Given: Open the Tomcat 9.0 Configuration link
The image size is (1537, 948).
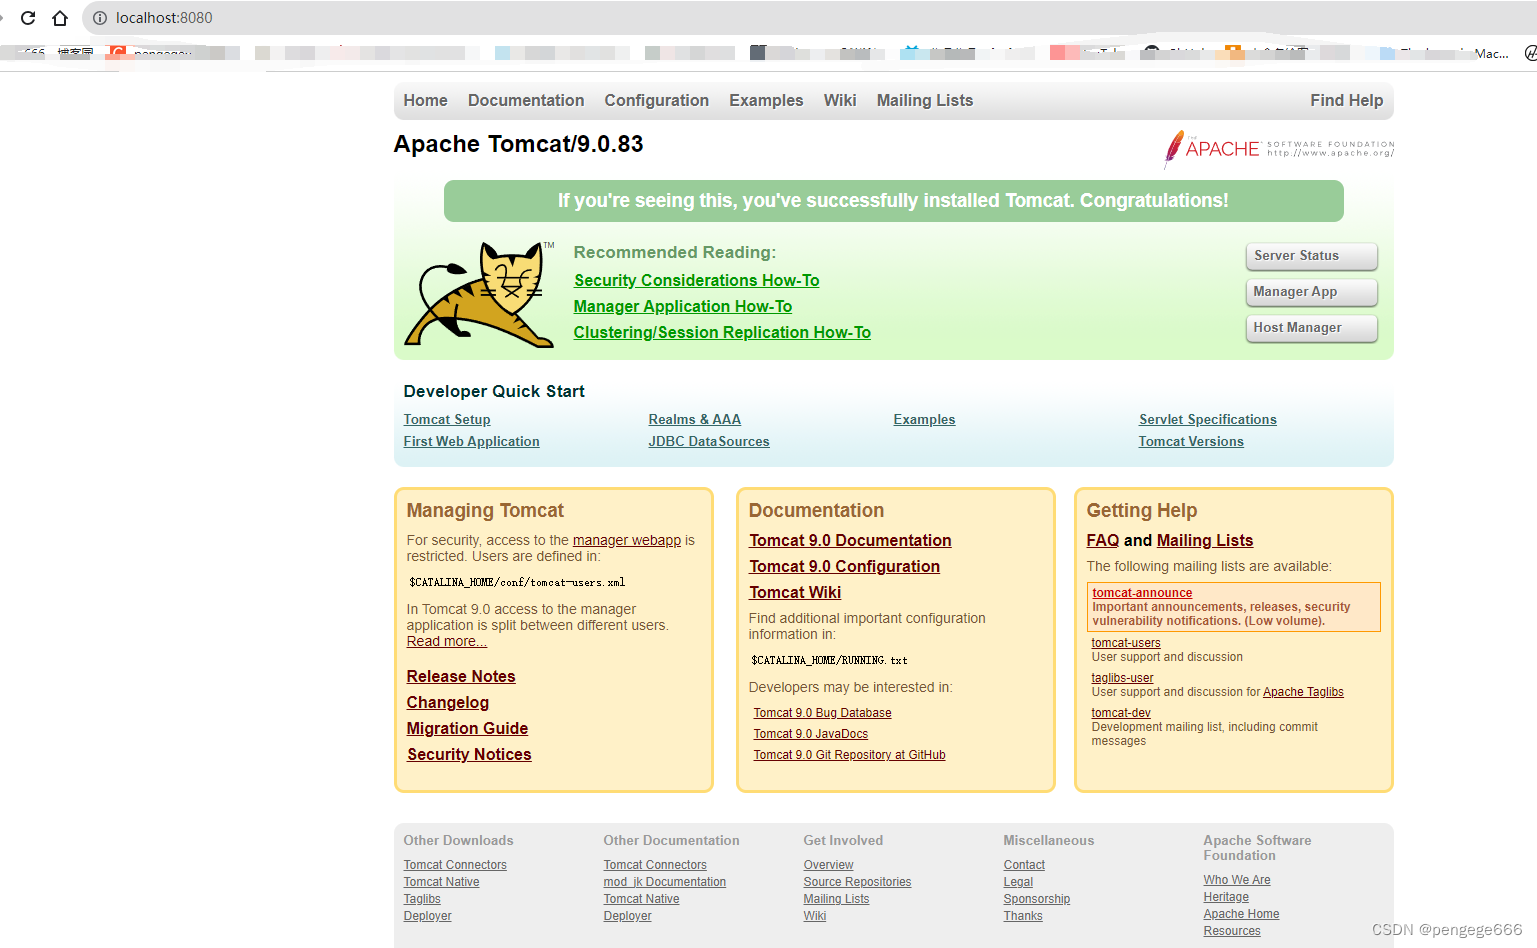Looking at the screenshot, I should pyautogui.click(x=845, y=567).
